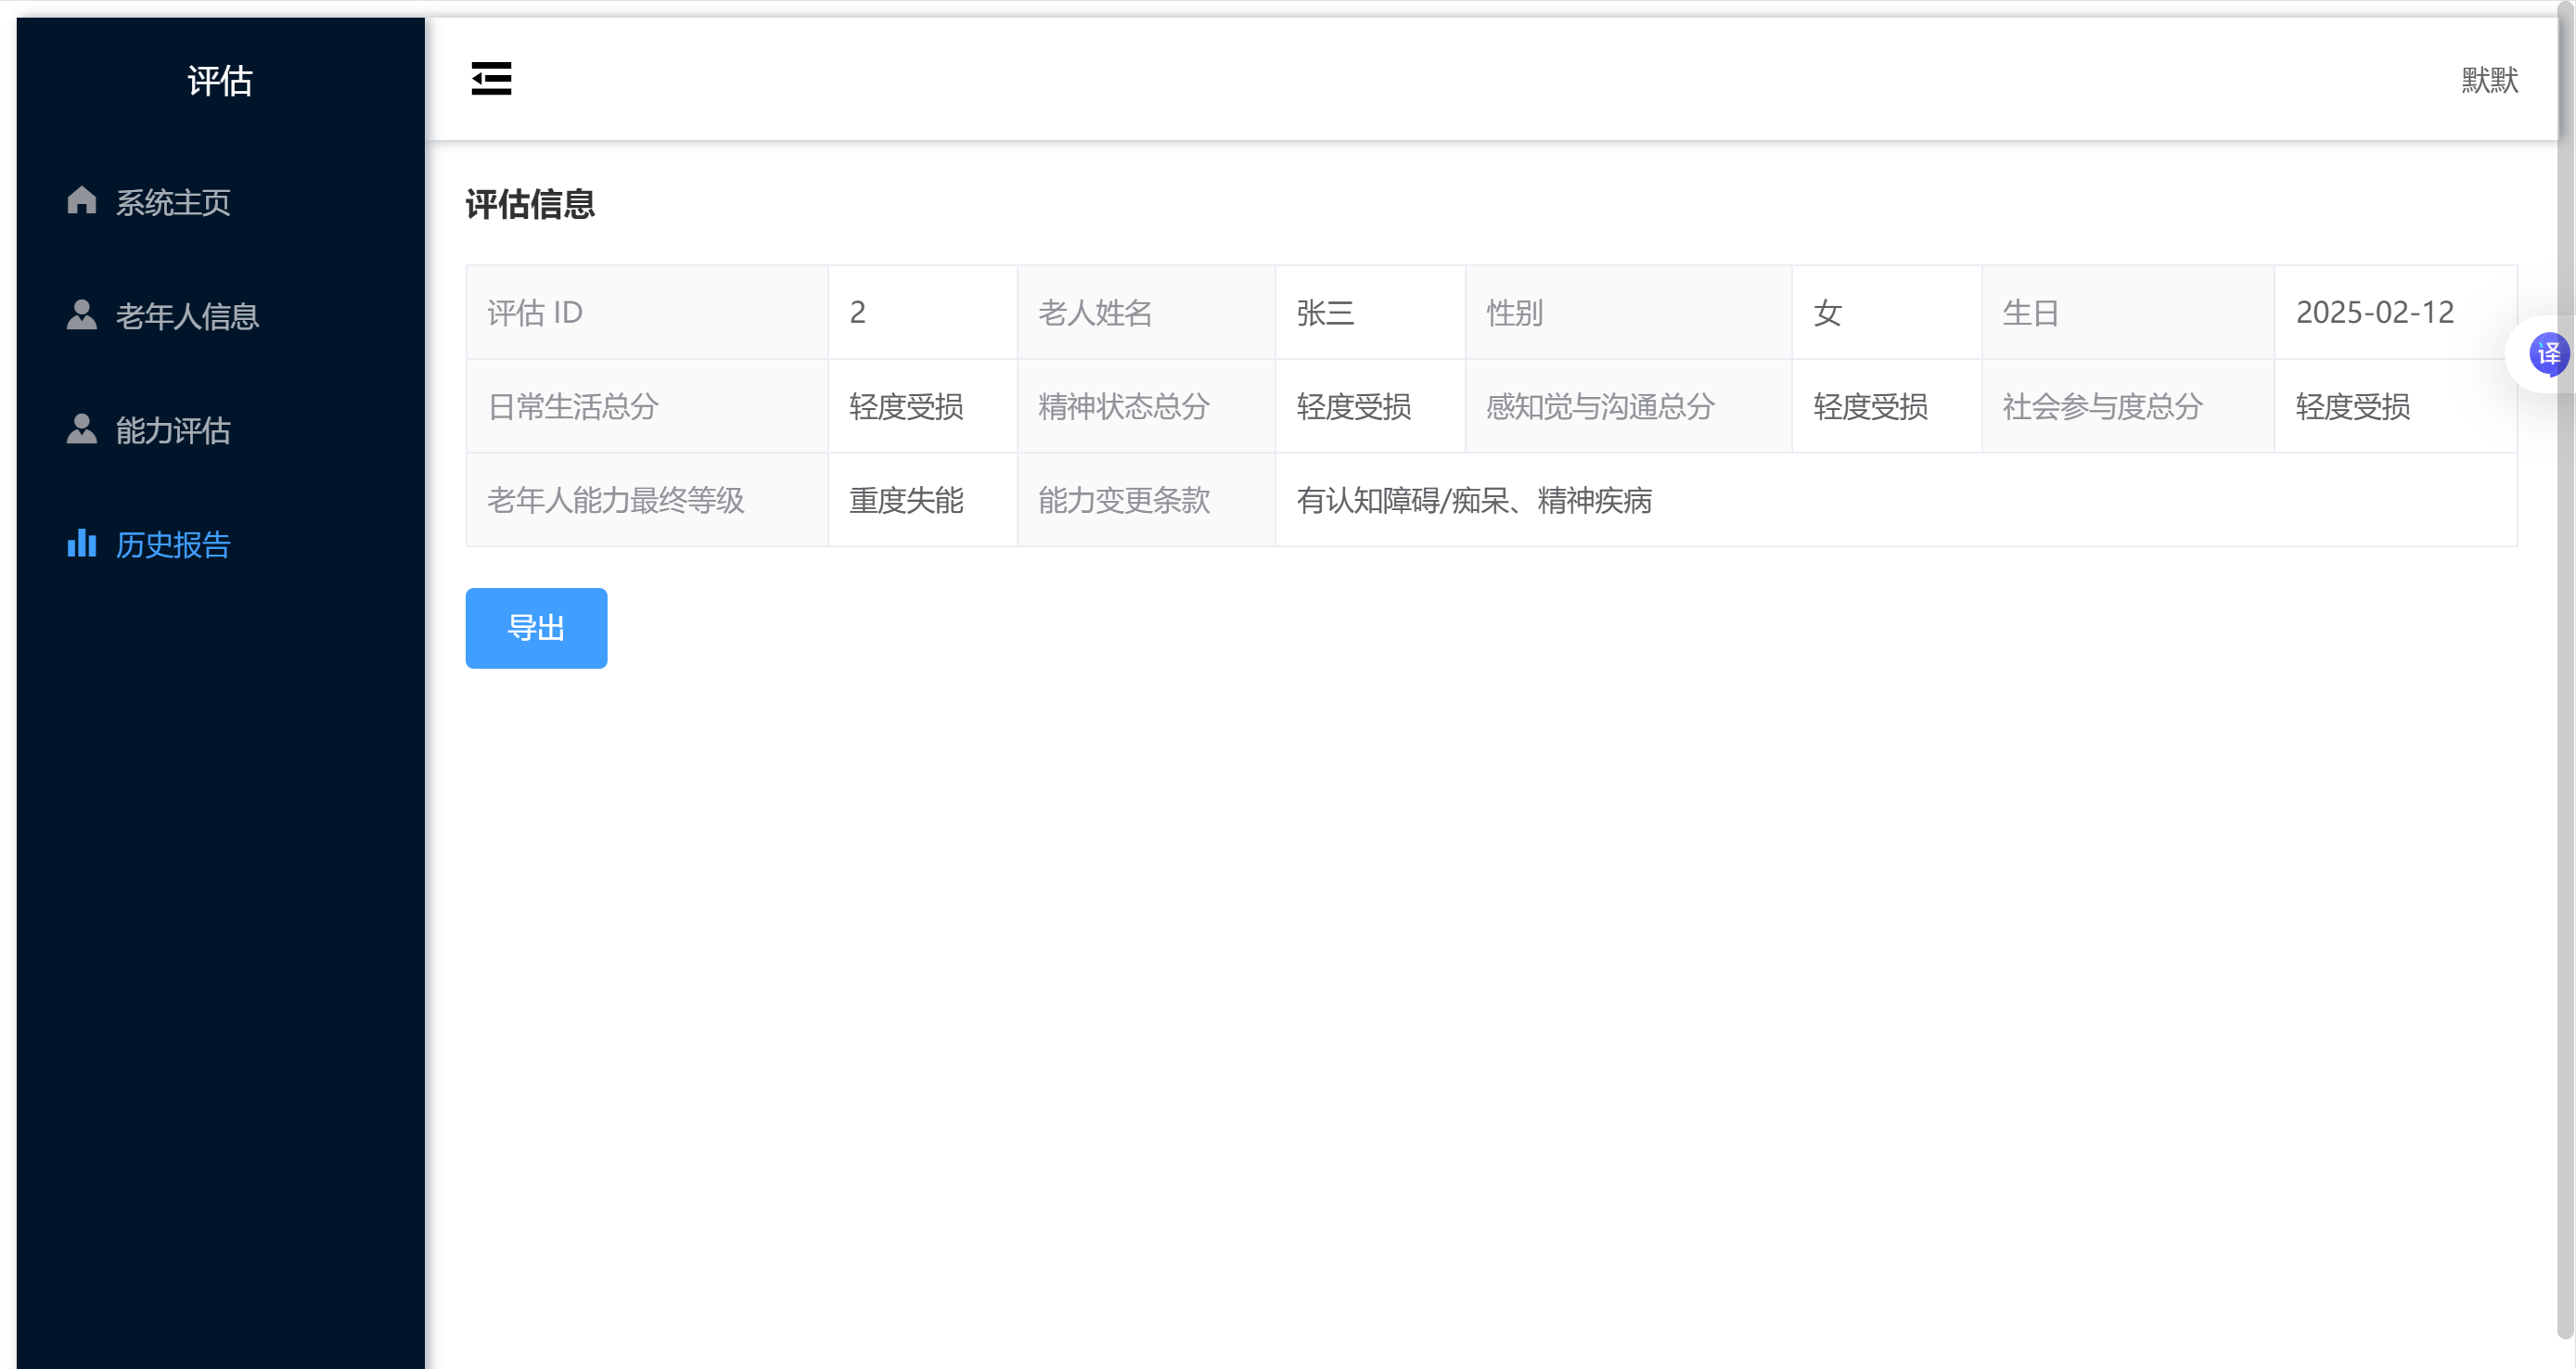
Task: Click the 评估信息 heading
Action: coord(530,204)
